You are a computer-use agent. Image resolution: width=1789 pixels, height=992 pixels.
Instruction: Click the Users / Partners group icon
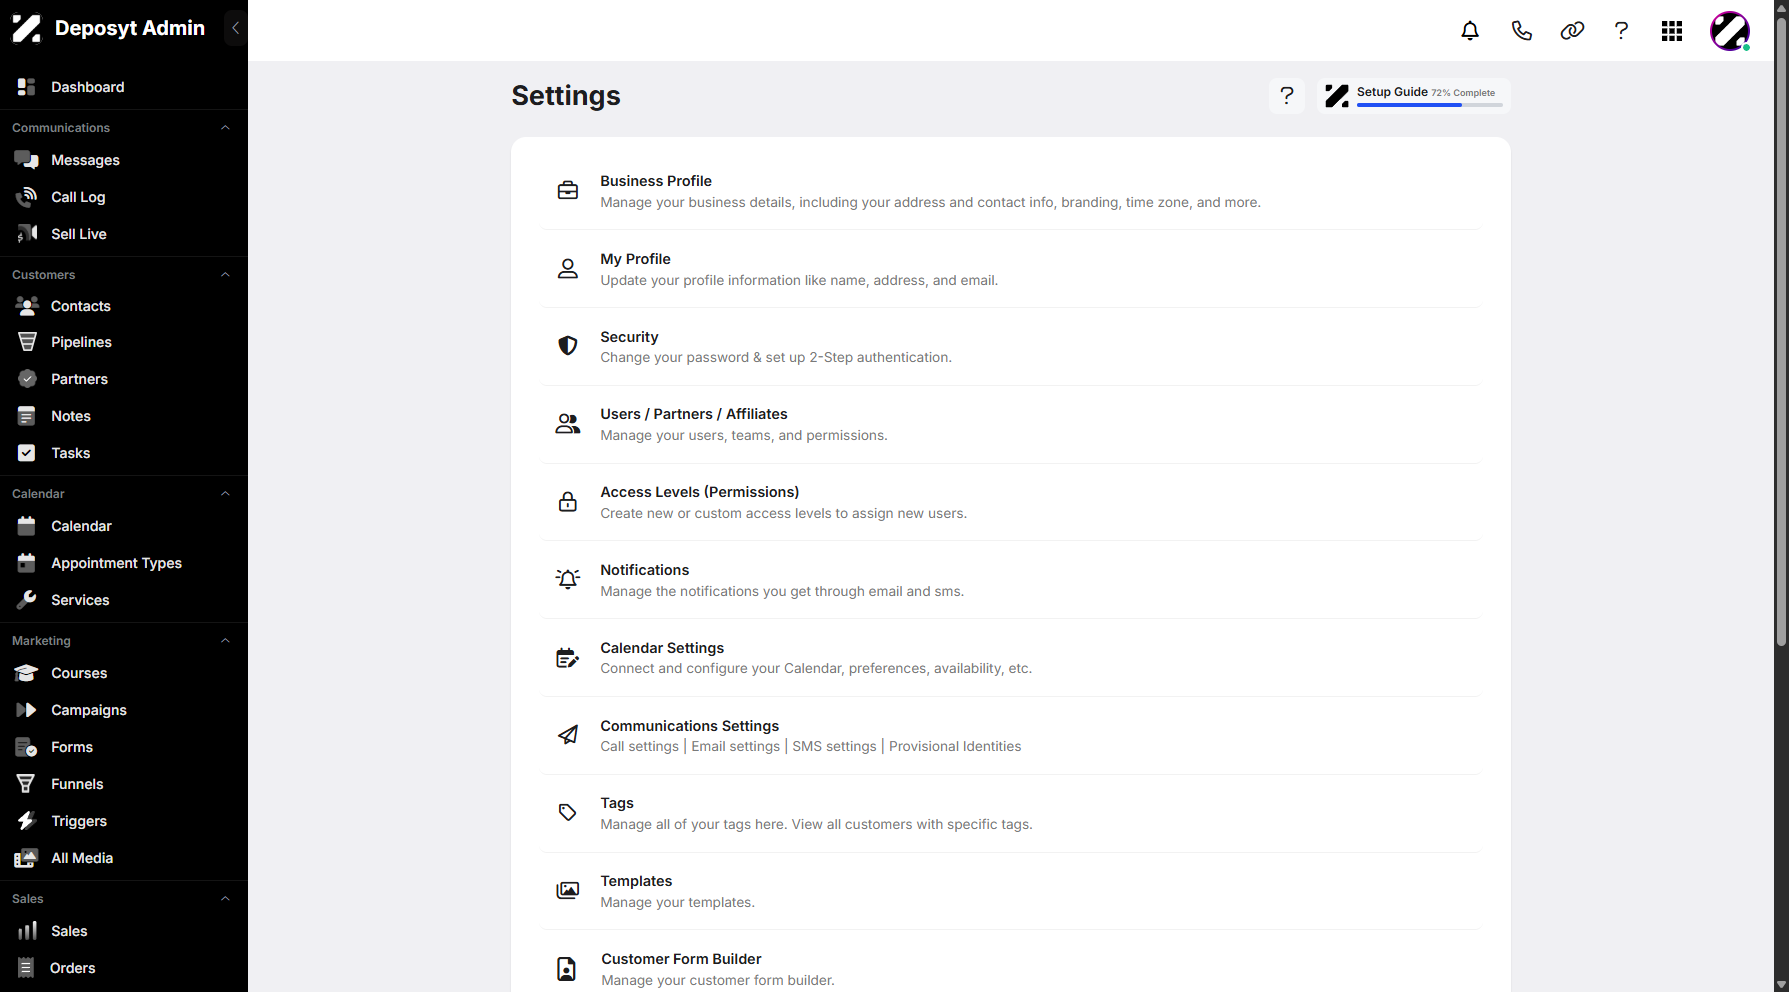click(x=568, y=424)
